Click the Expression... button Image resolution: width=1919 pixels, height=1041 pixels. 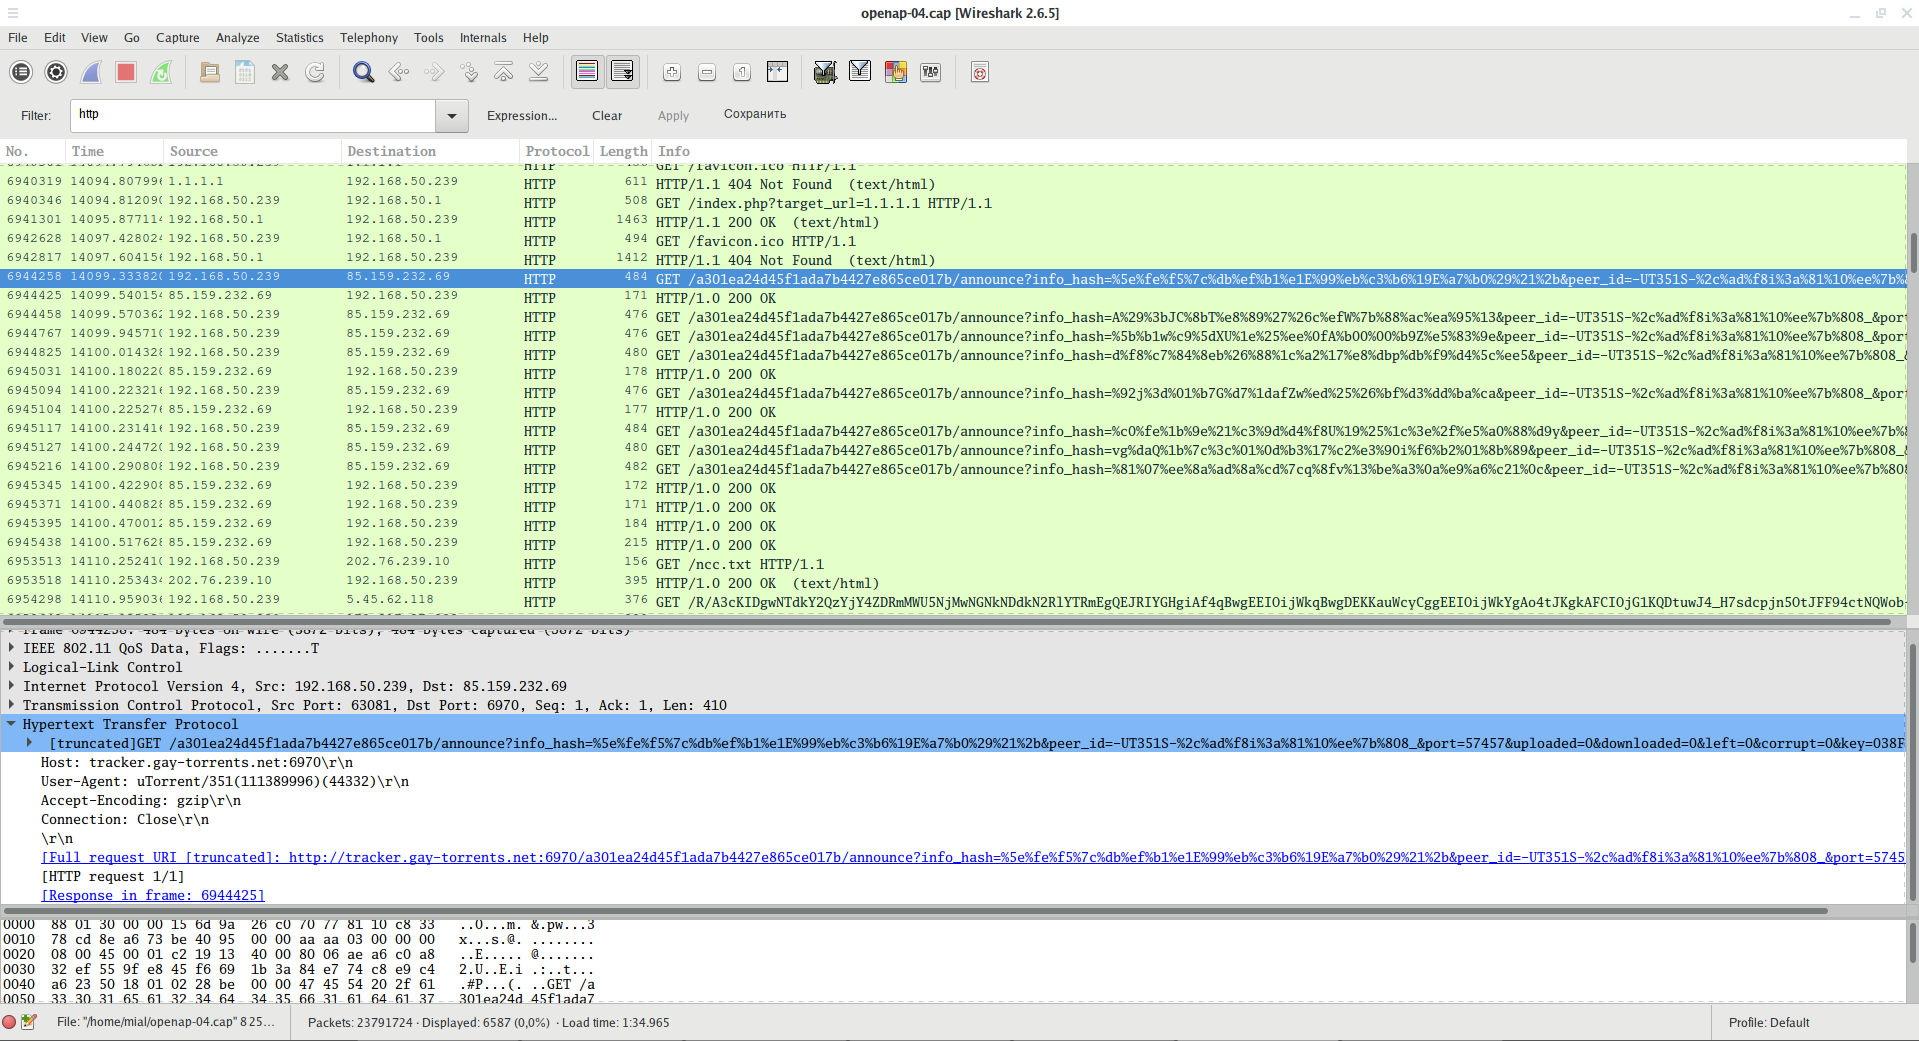click(521, 116)
